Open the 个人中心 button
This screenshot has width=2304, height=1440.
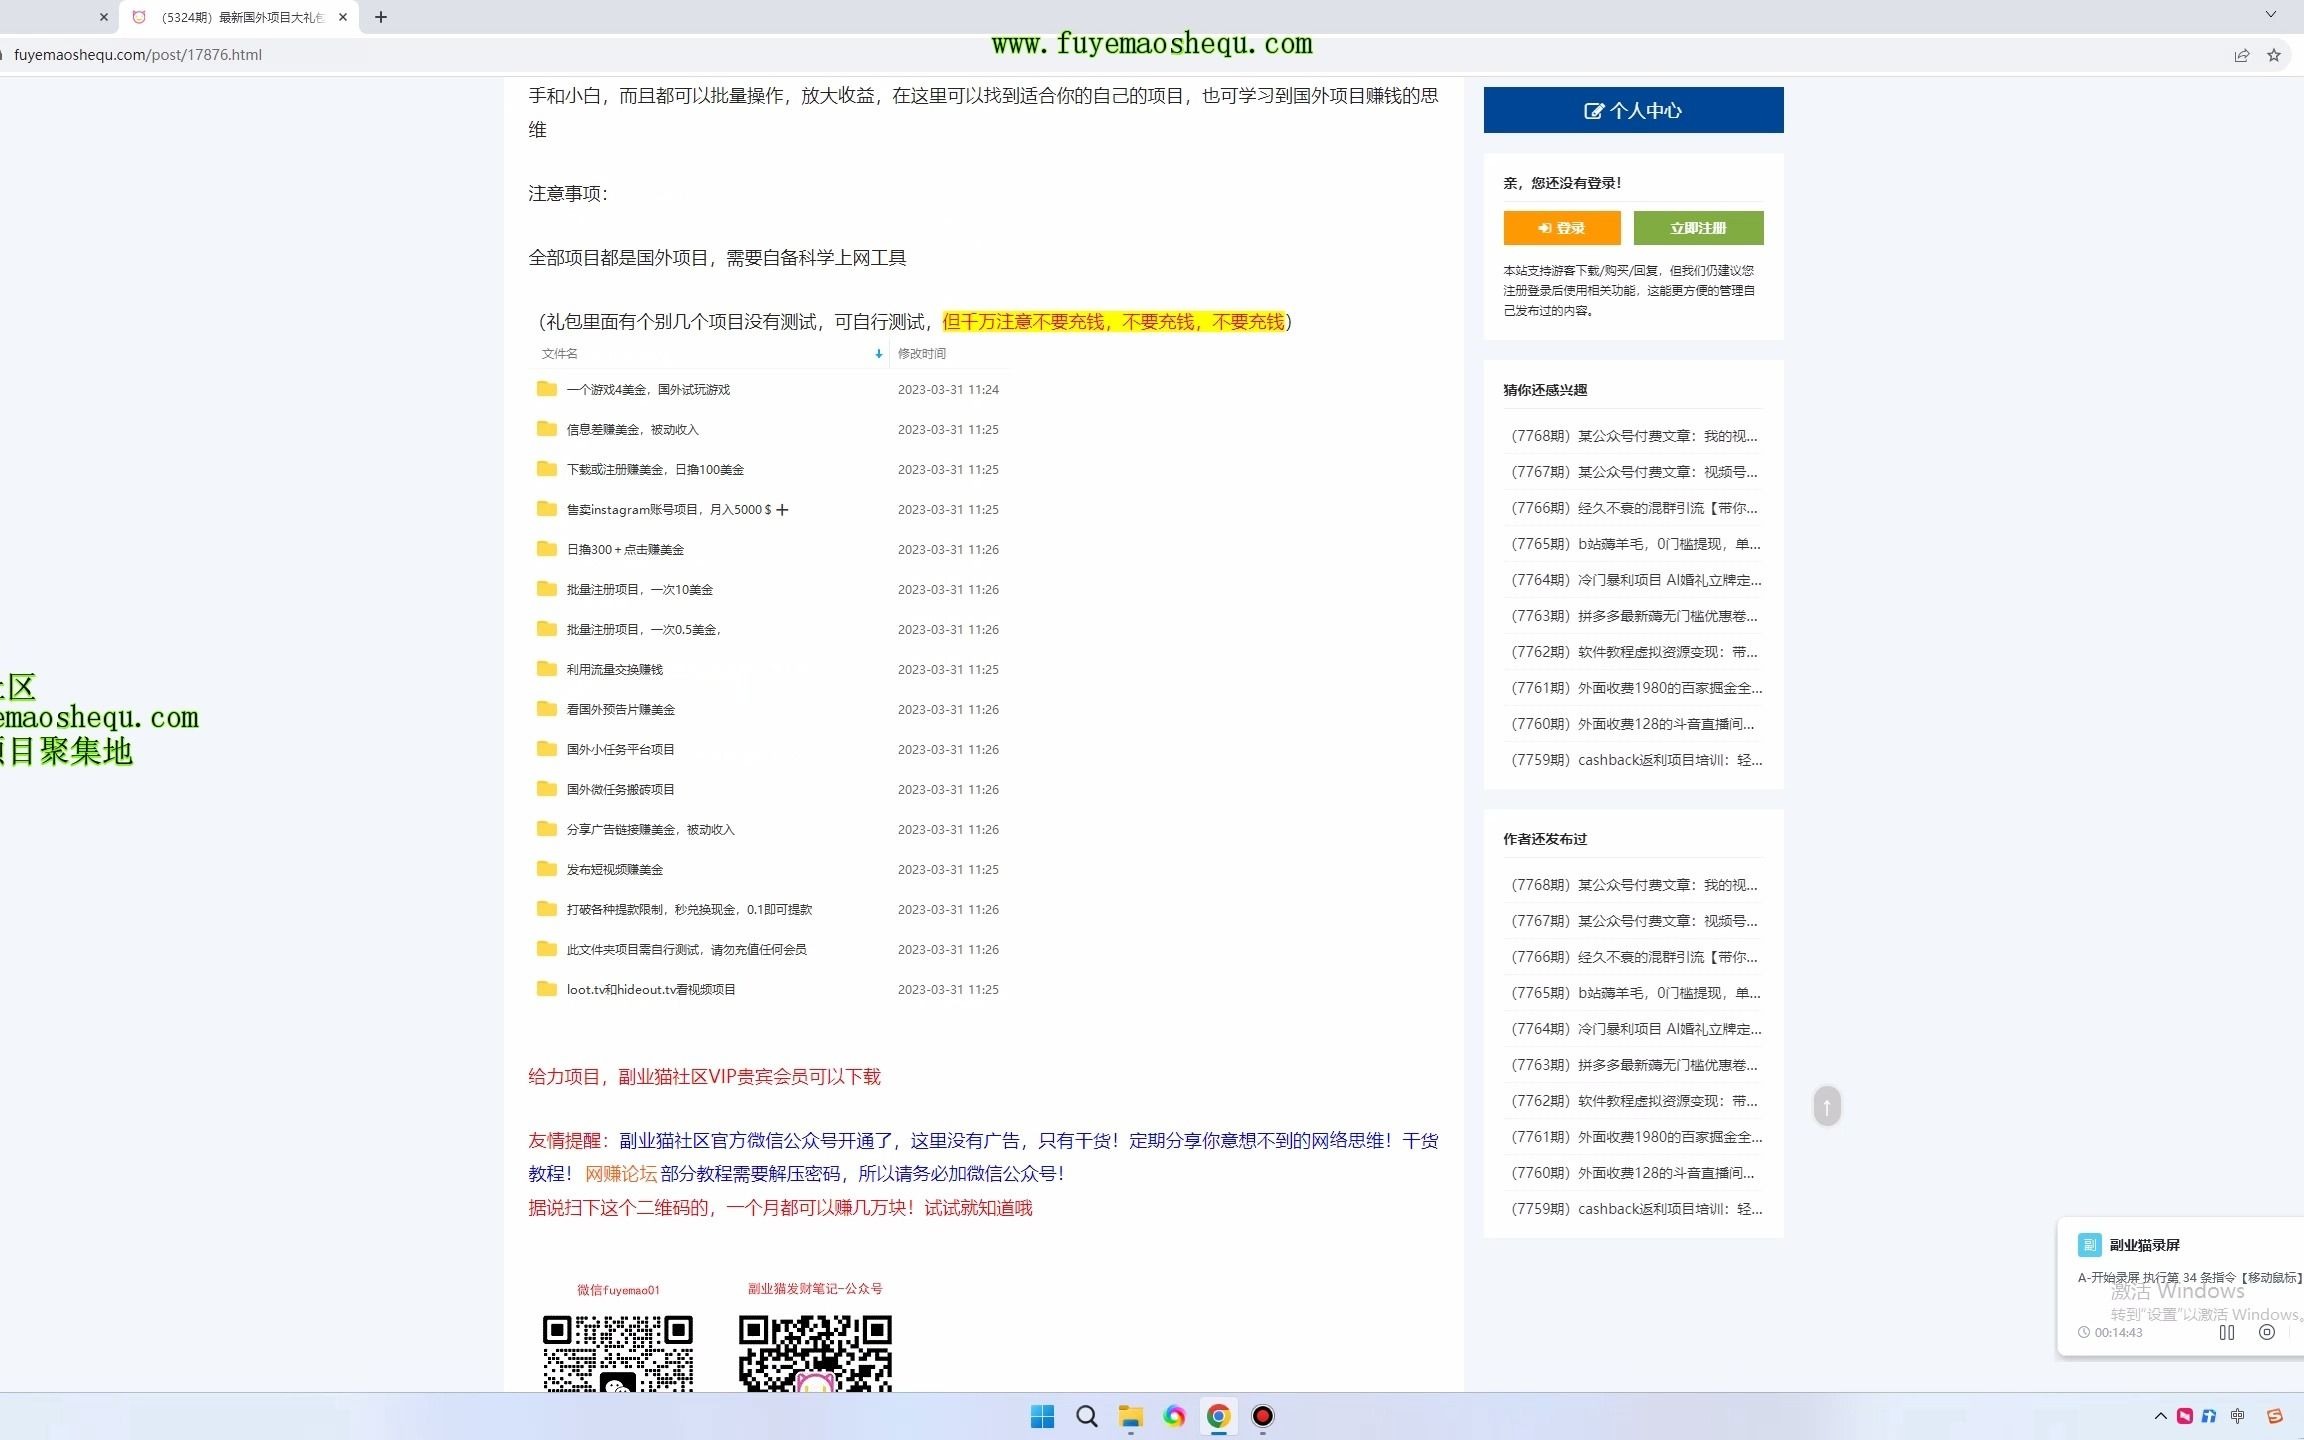click(1633, 110)
